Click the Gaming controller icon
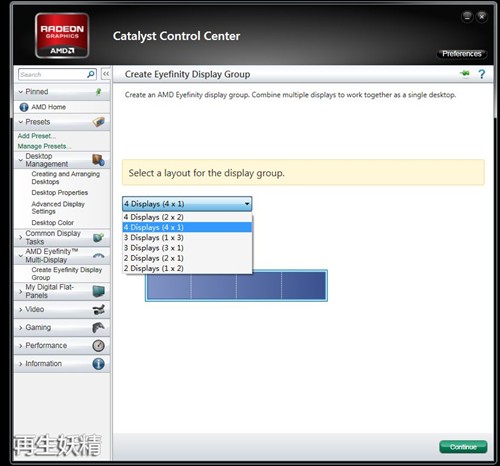500x466 pixels. tap(99, 327)
